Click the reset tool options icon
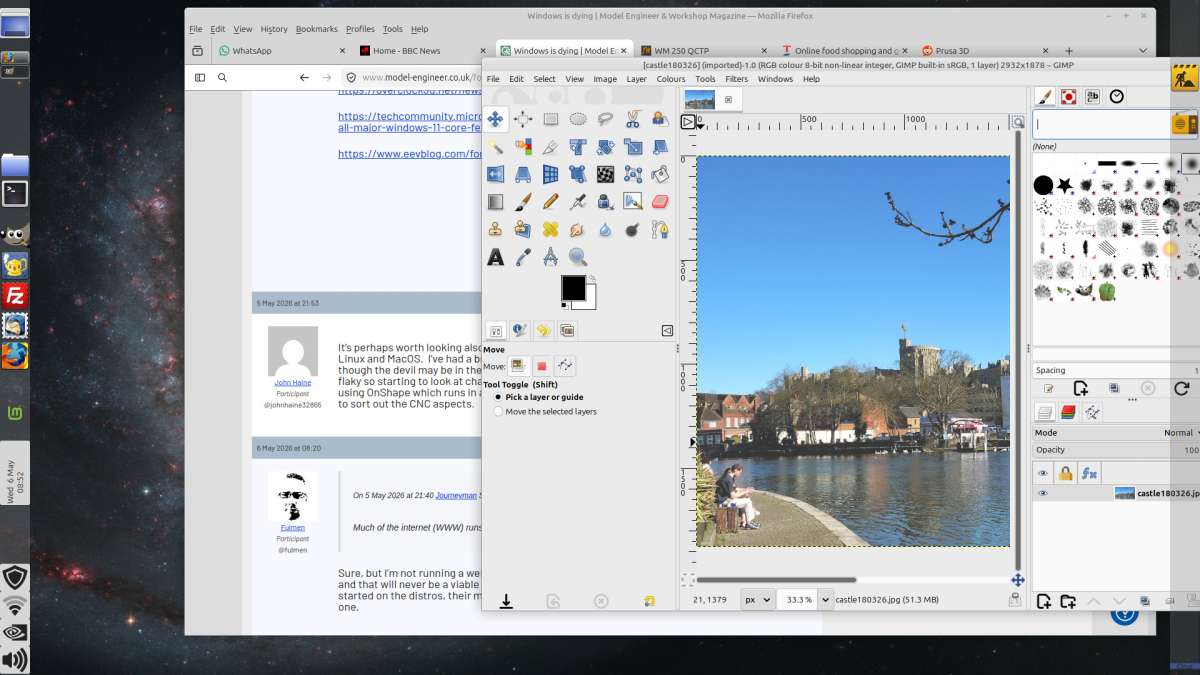Viewport: 1200px width, 675px height. (x=650, y=601)
